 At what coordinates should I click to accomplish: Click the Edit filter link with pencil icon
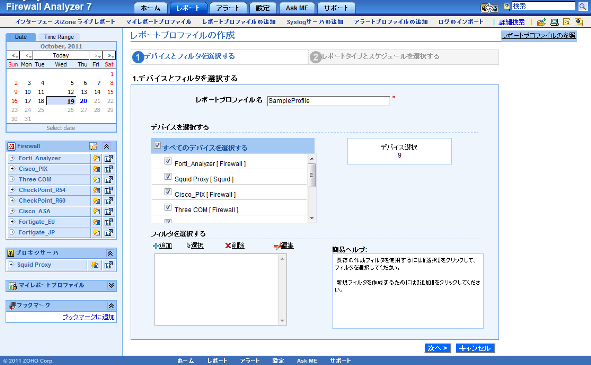pyautogui.click(x=284, y=246)
